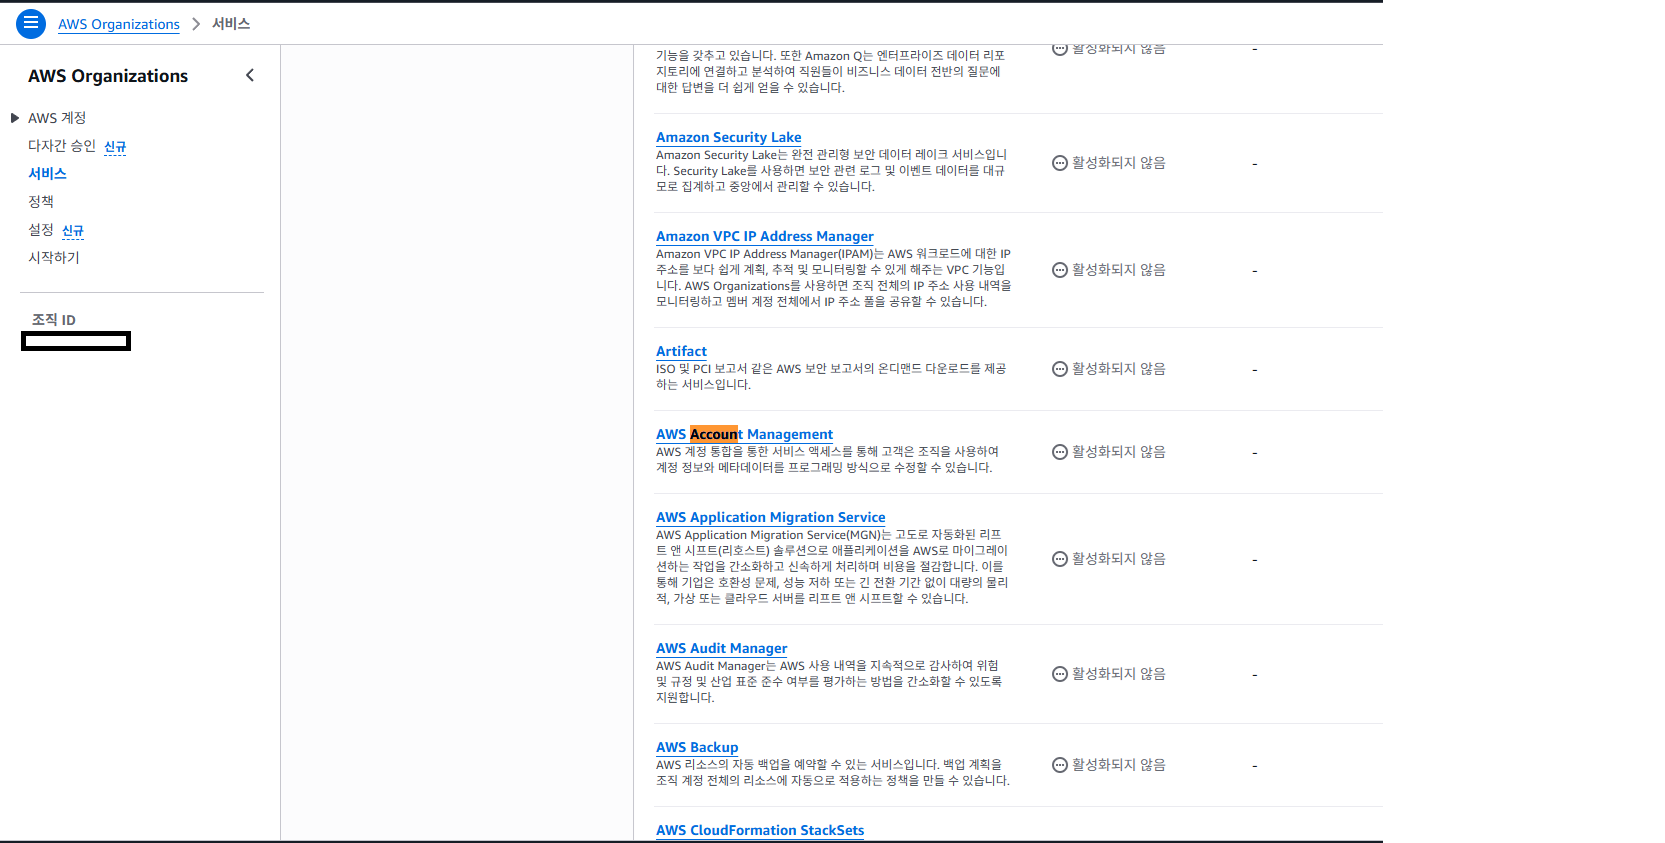The height and width of the screenshot is (843, 1665).
Task: Click the breadcrumb chevron separator icon
Action: (196, 24)
